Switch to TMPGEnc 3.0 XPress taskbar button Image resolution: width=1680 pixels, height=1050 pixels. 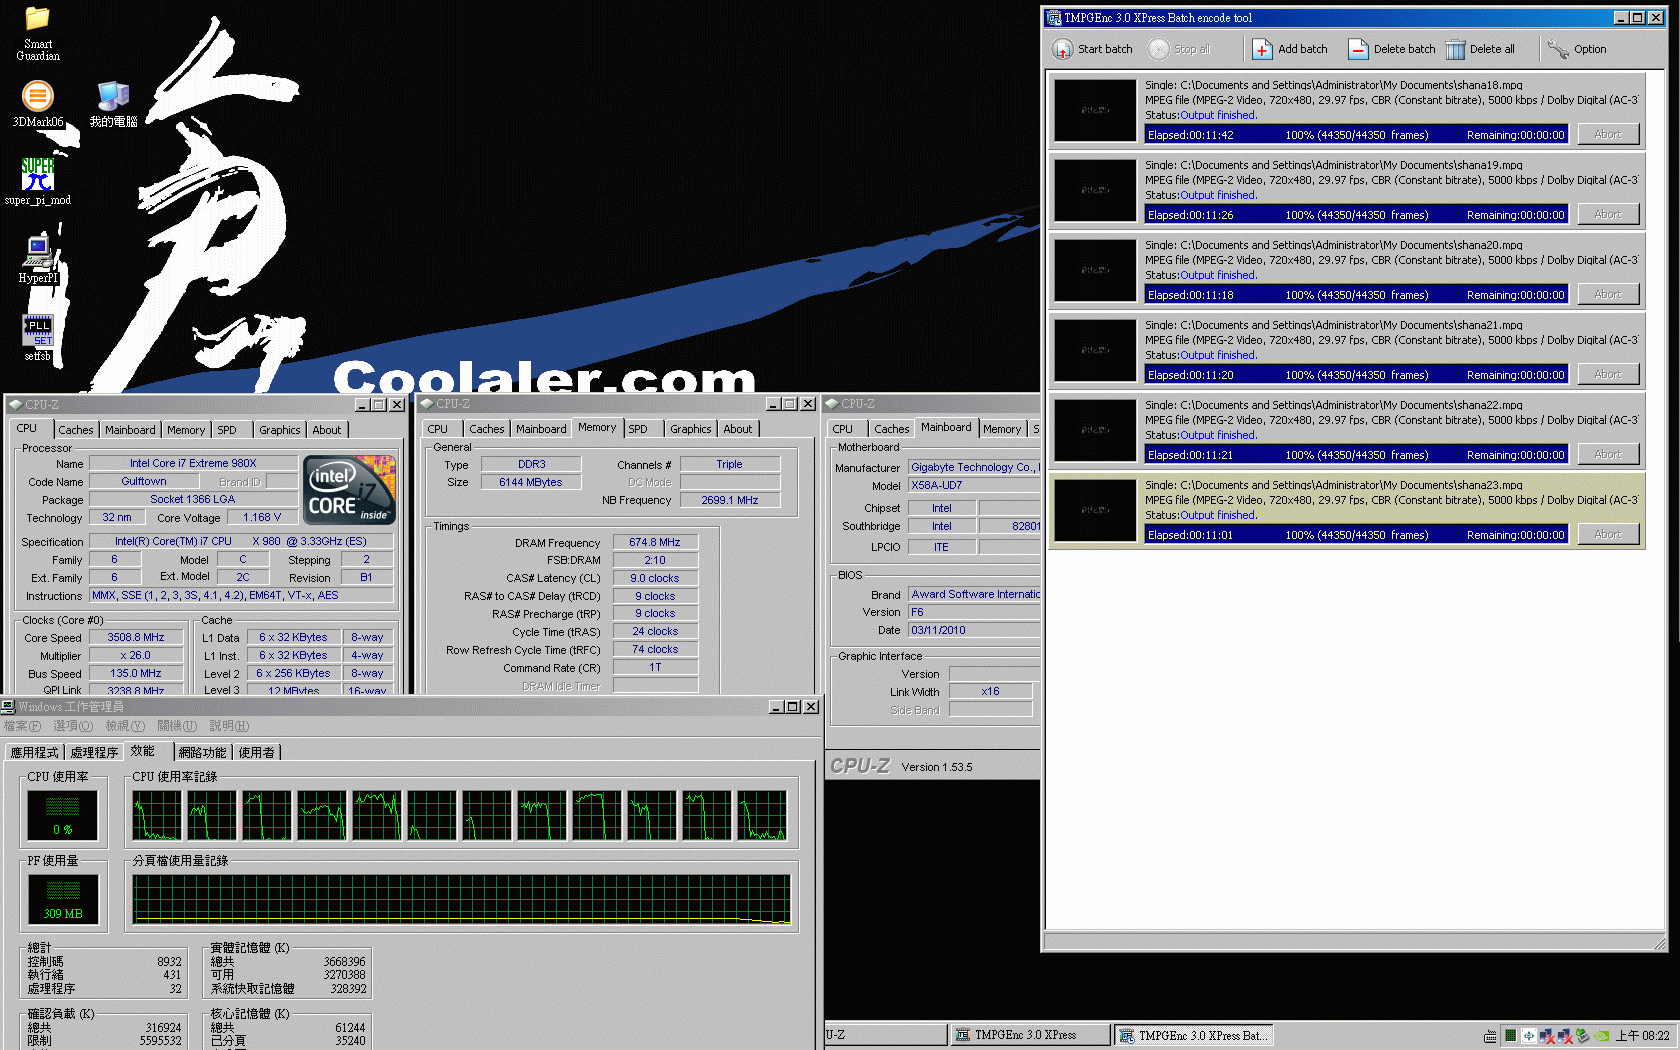coord(1029,1035)
